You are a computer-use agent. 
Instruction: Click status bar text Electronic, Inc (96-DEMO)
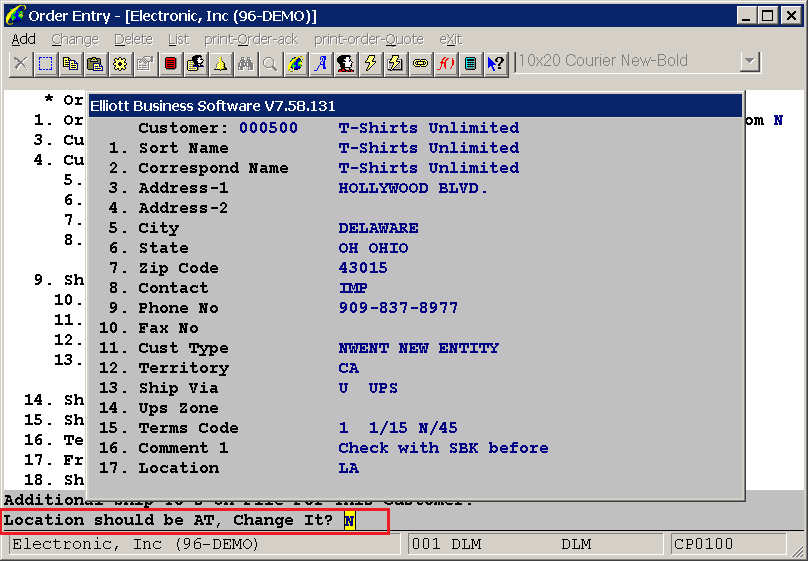point(136,544)
